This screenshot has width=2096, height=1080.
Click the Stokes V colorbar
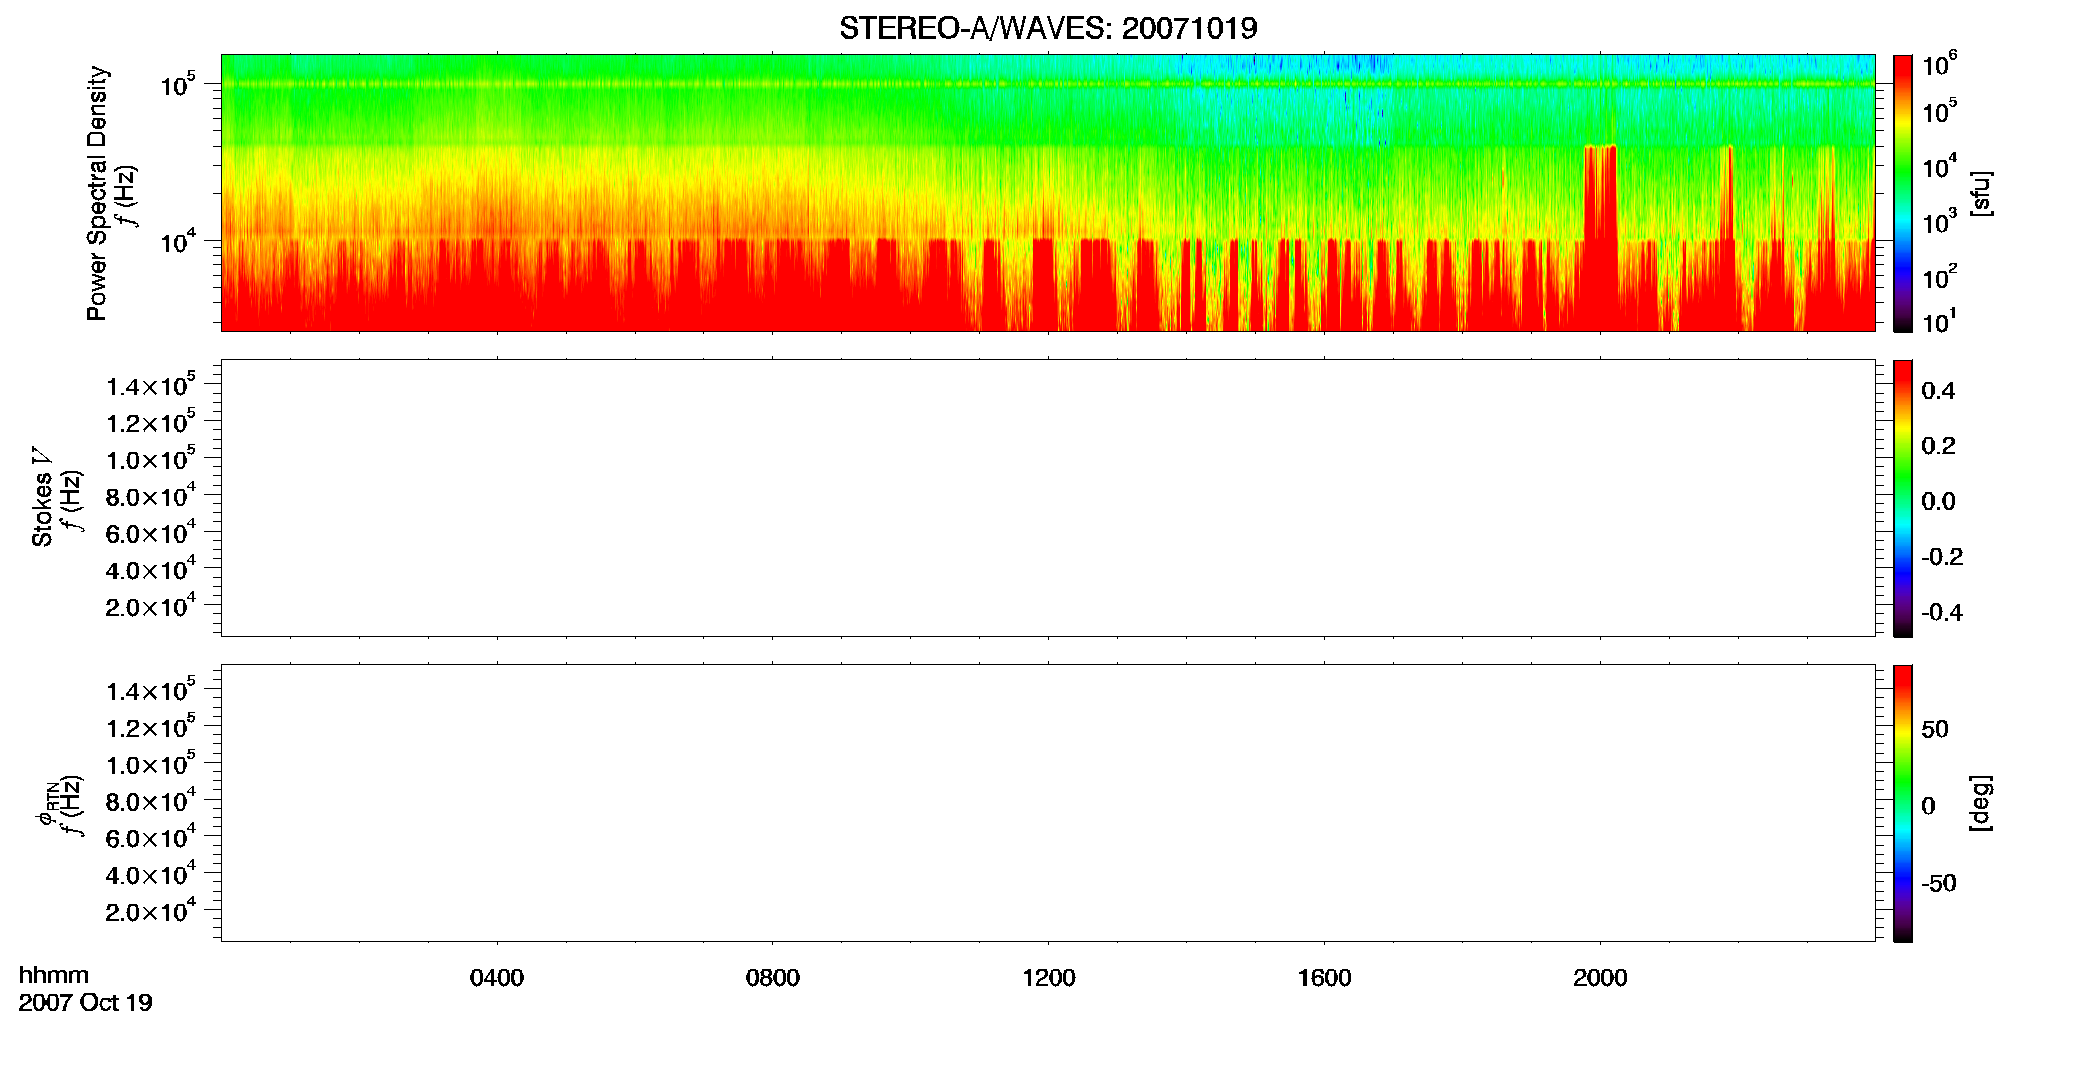coord(1903,498)
